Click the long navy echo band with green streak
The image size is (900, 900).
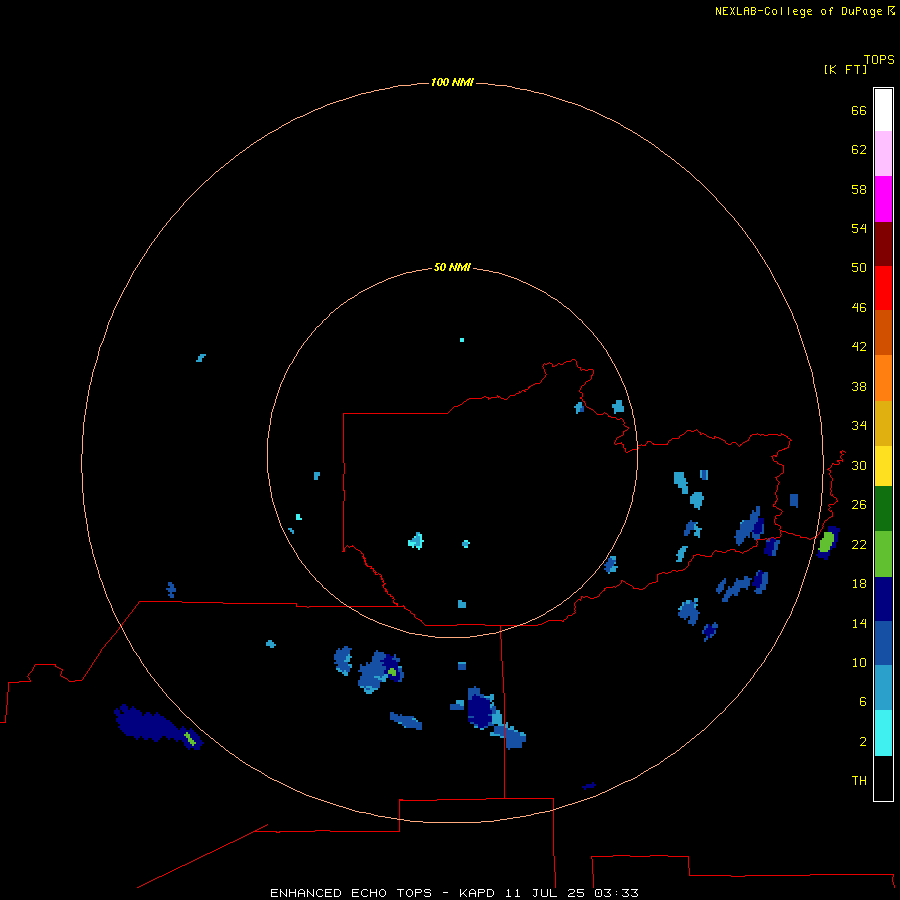[158, 727]
